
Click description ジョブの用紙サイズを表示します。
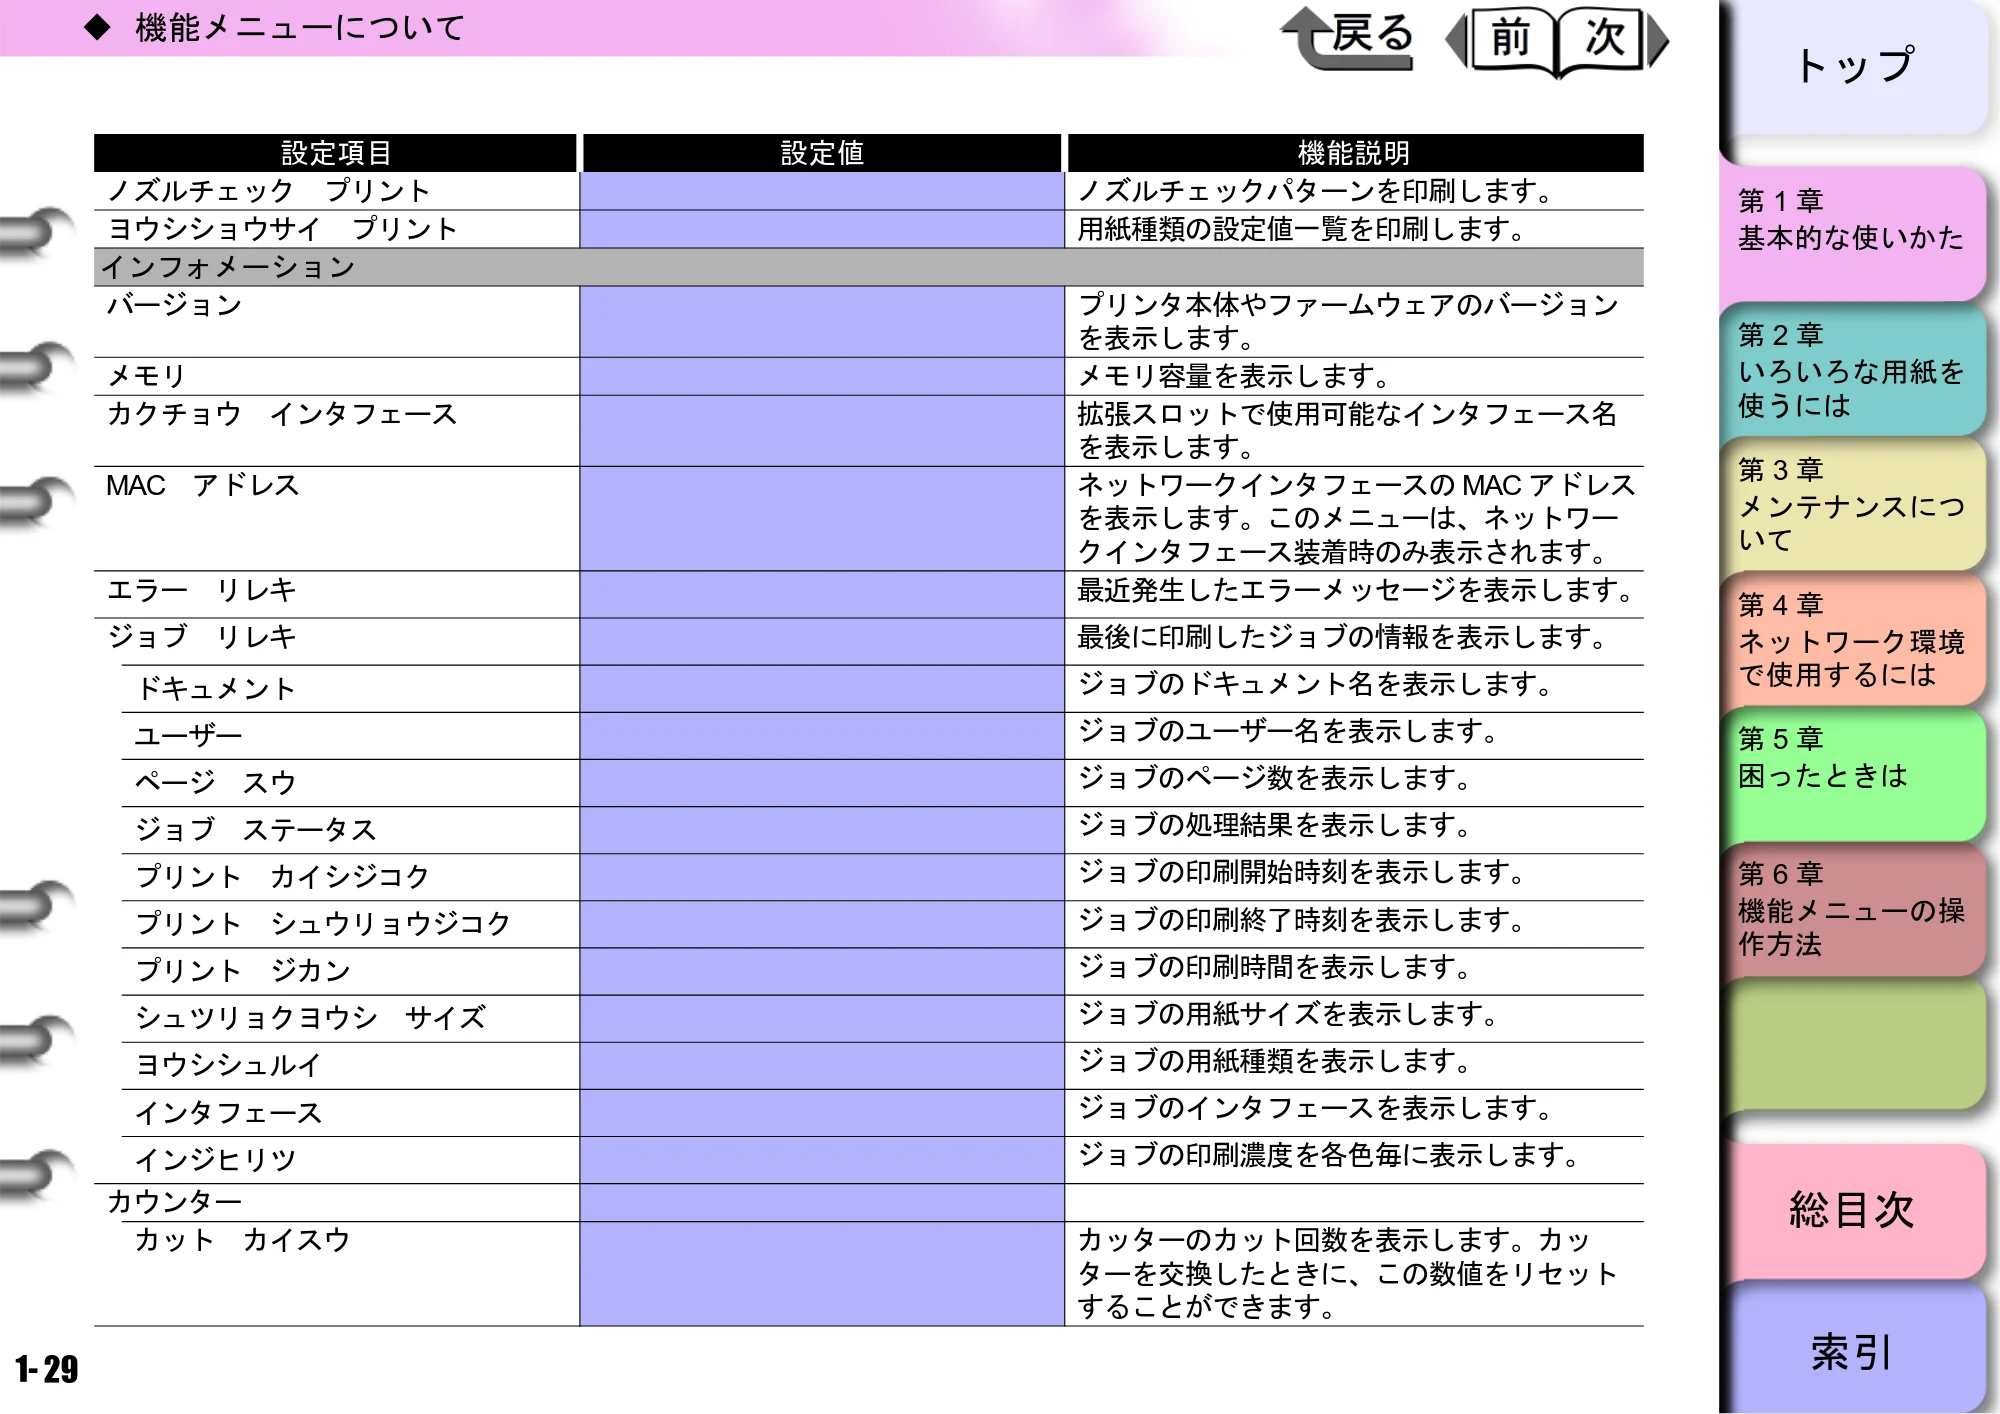(x=1288, y=1014)
